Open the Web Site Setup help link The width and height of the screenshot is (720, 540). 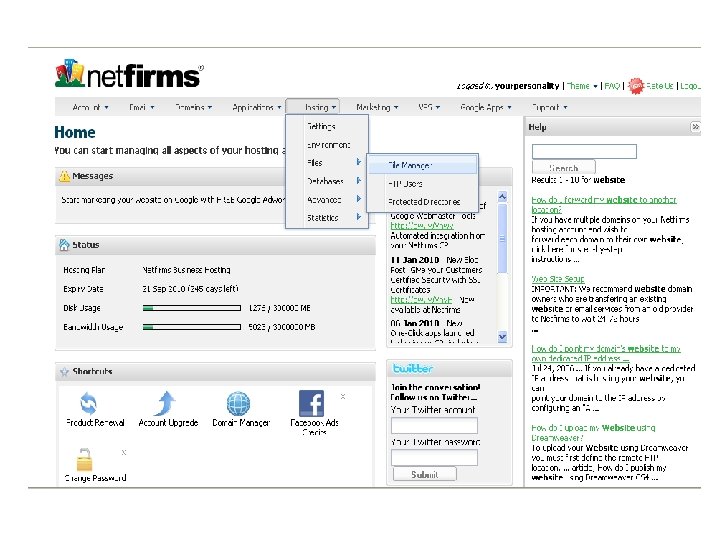click(x=558, y=279)
